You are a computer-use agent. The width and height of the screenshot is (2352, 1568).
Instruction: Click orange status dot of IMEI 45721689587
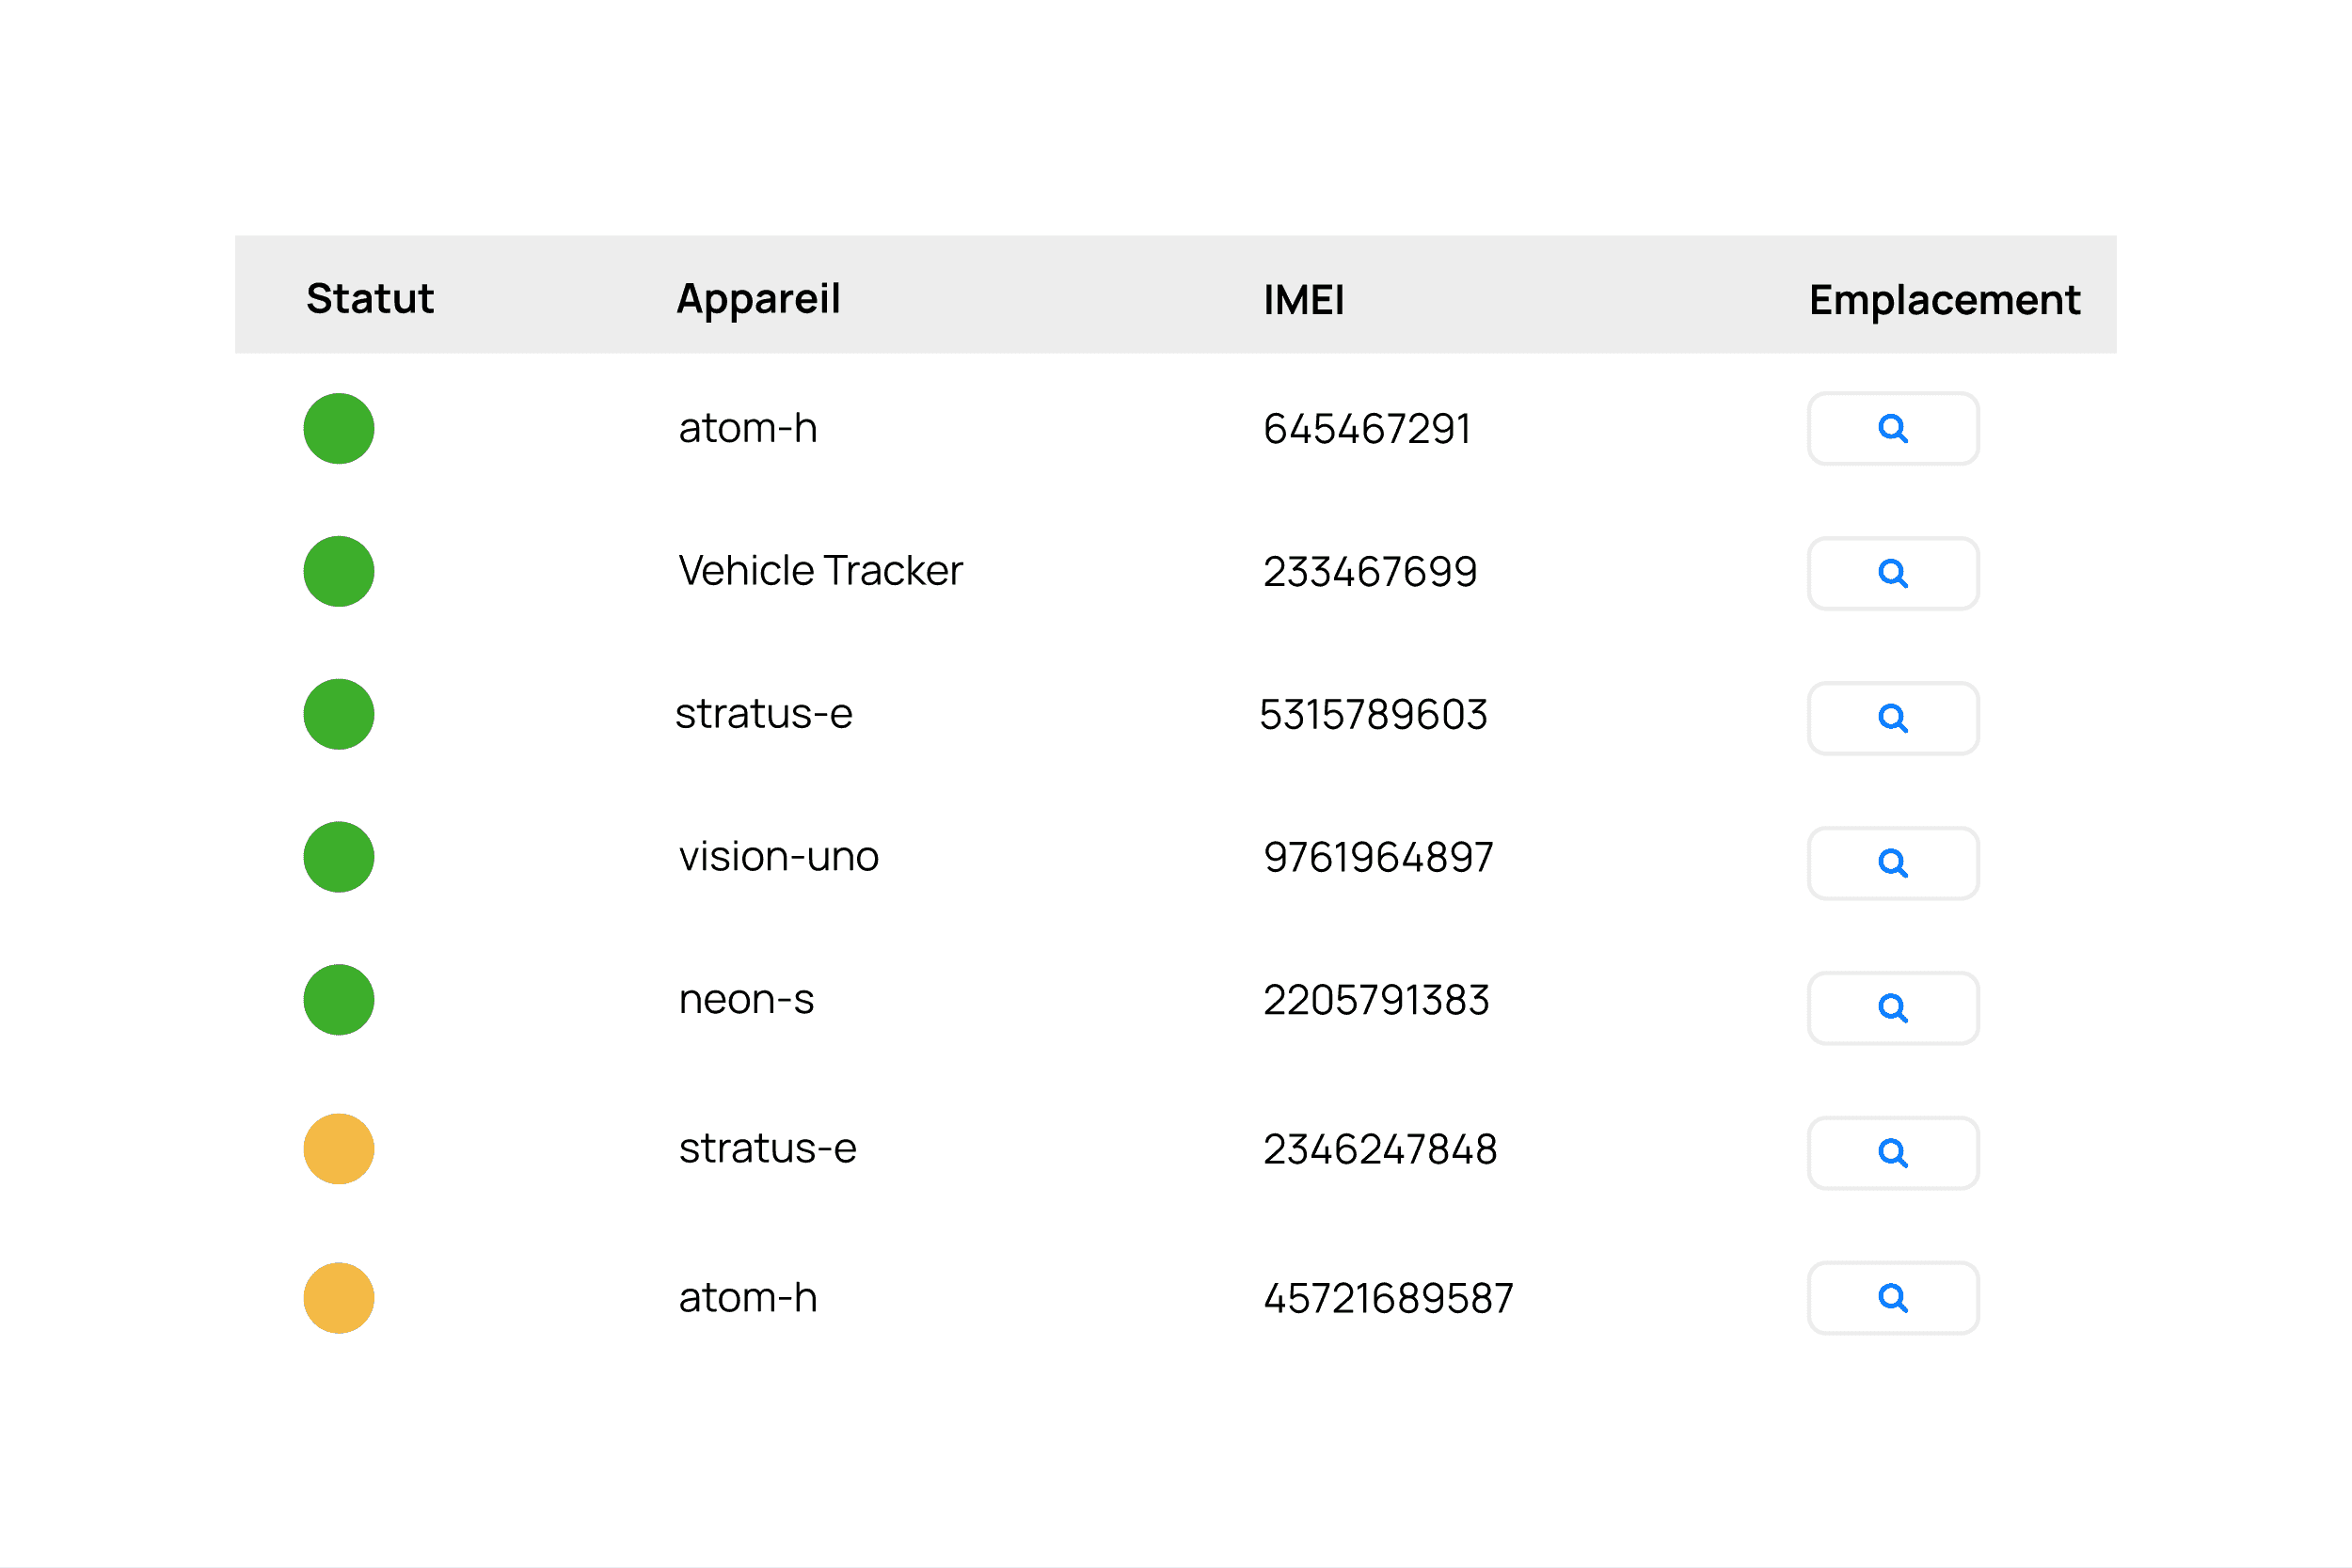pos(339,1298)
